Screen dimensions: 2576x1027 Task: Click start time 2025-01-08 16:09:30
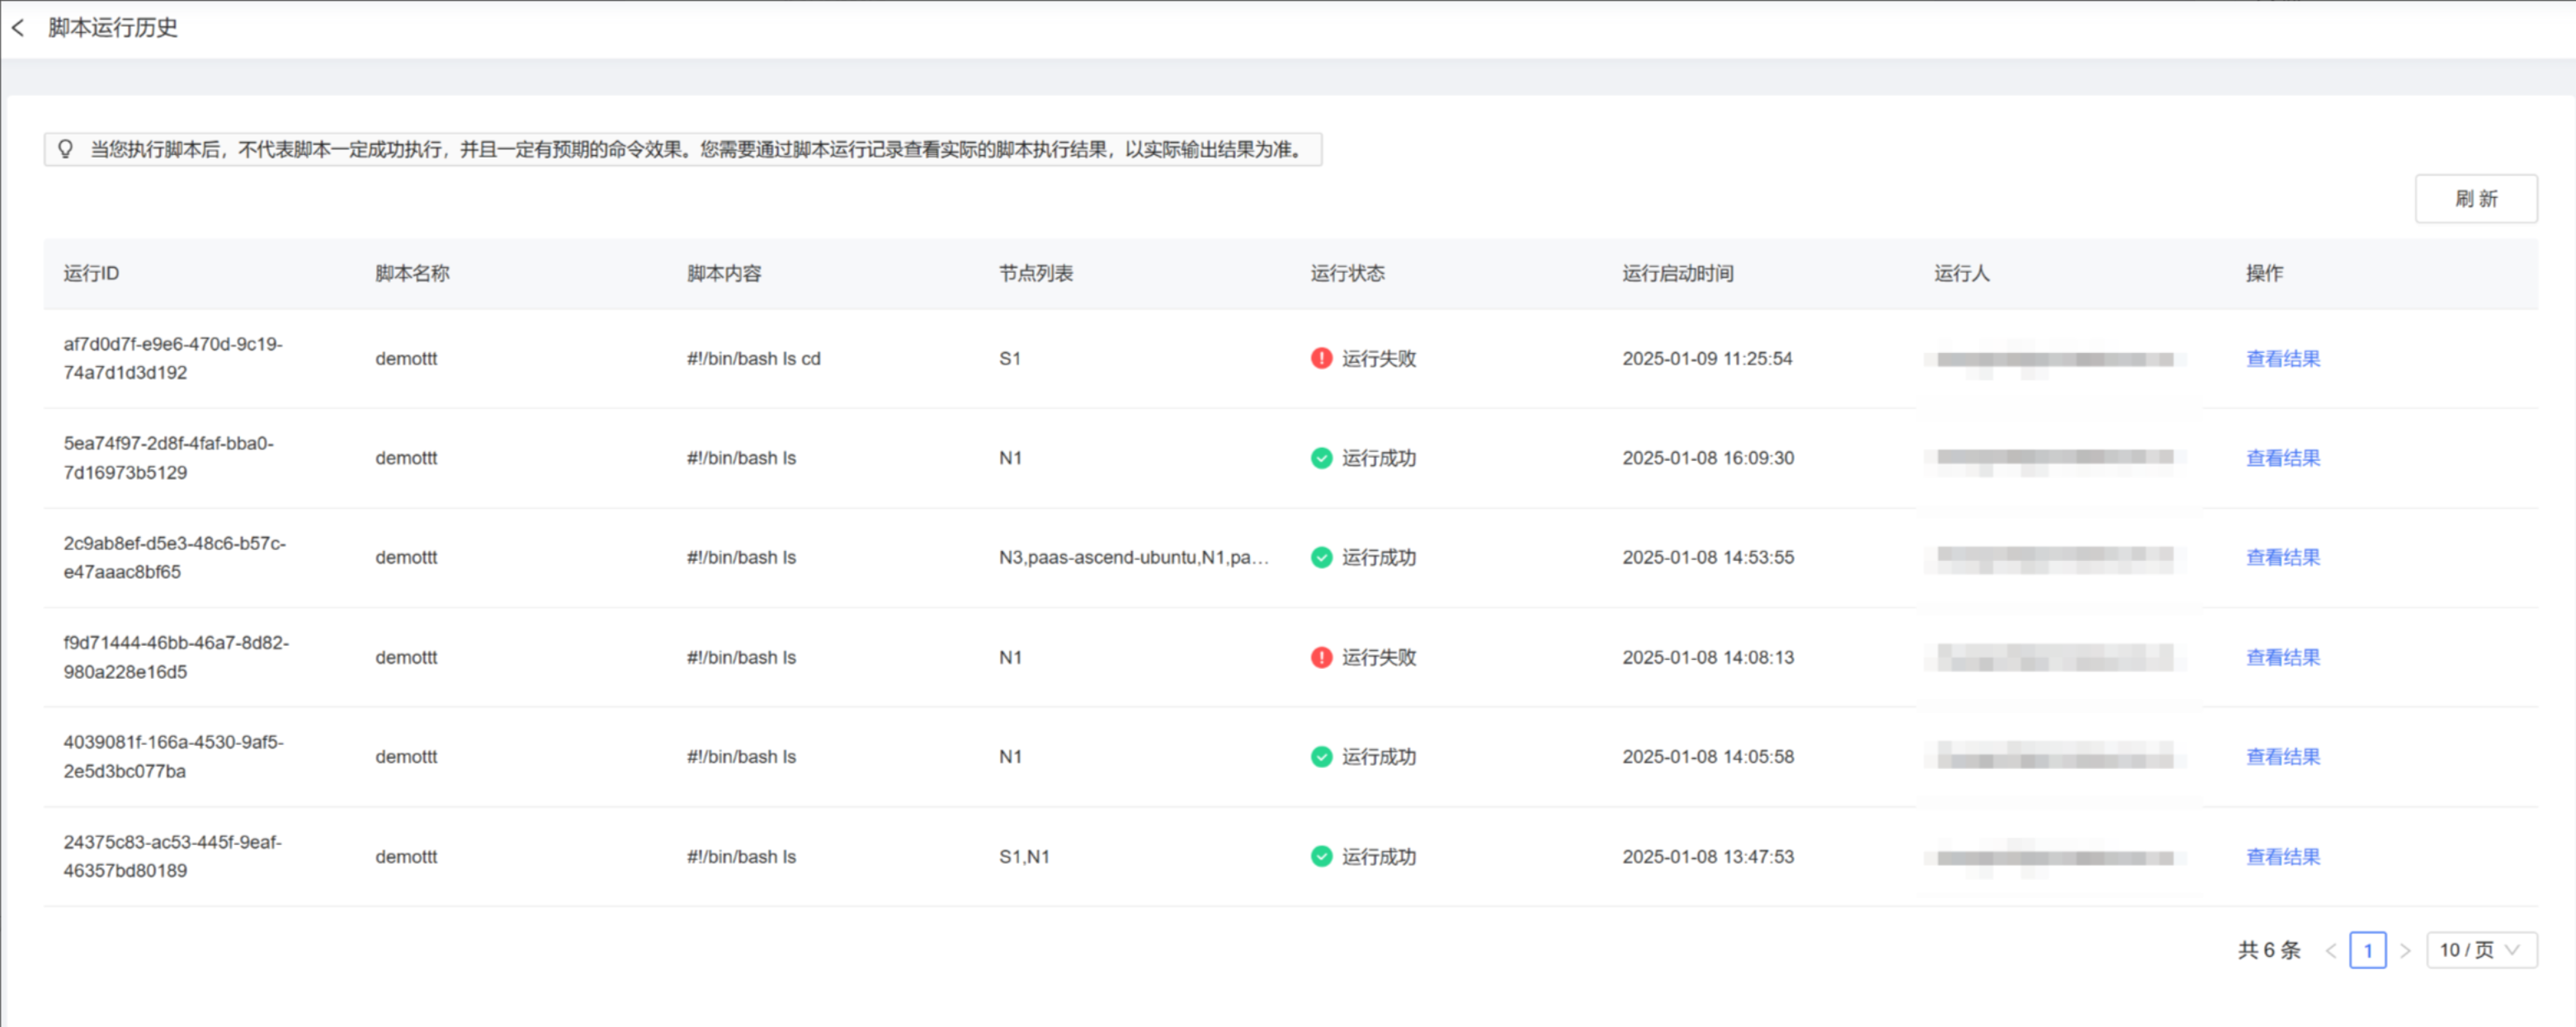1708,458
